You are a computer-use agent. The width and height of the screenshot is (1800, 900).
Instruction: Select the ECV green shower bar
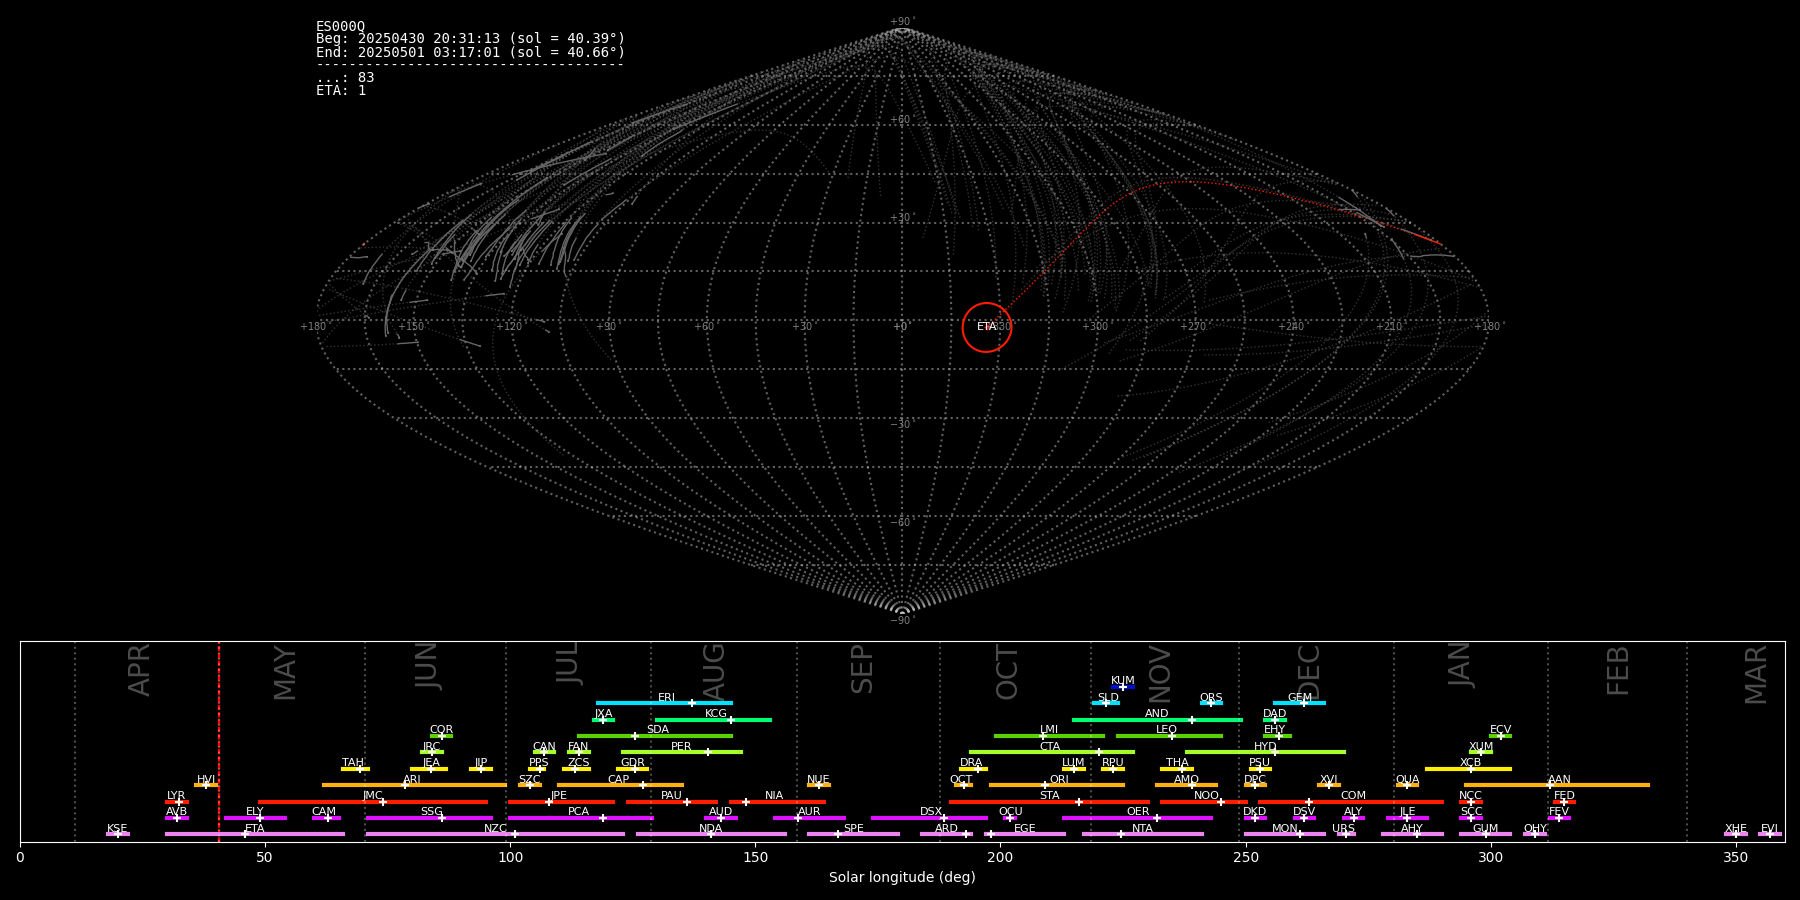click(1500, 736)
